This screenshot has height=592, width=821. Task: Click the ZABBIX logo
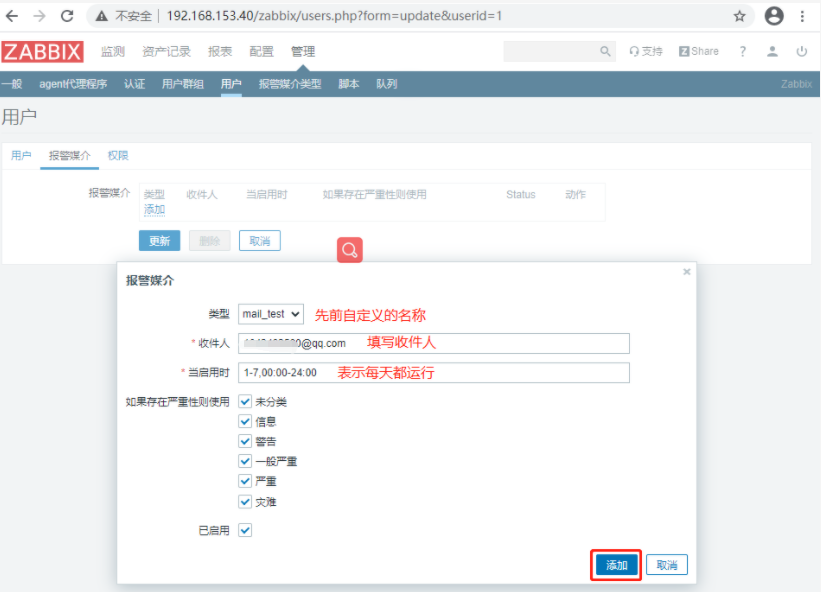tap(42, 52)
